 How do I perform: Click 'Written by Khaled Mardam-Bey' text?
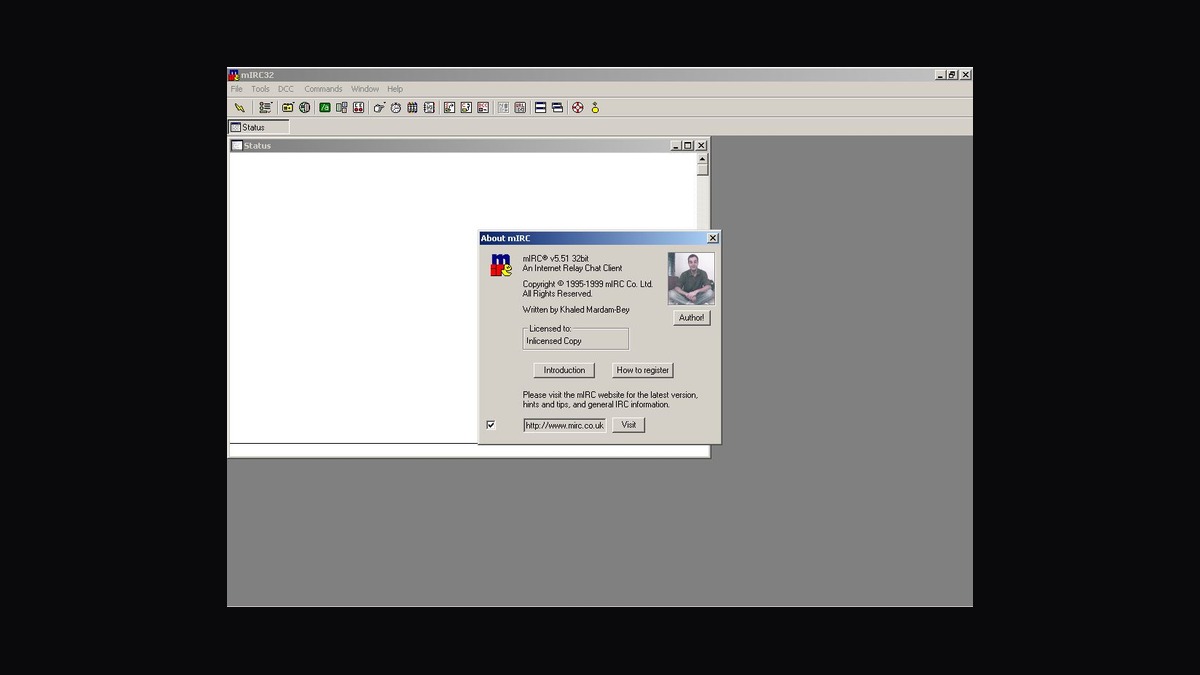(x=576, y=310)
